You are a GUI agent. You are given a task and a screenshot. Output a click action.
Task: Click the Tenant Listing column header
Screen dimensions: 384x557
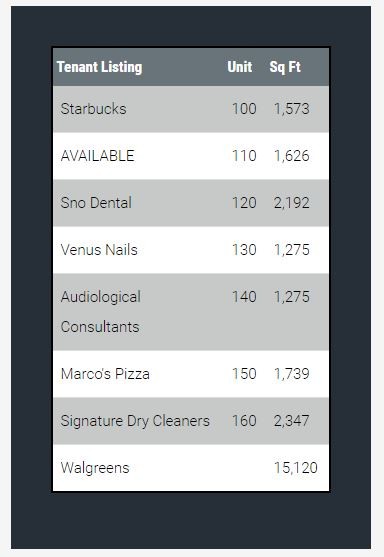tap(99, 67)
